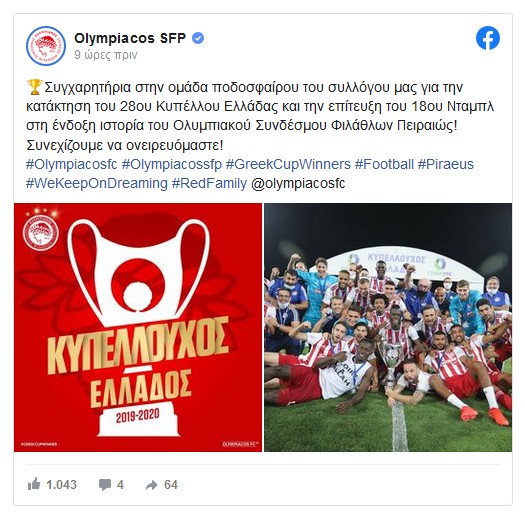The image size is (525, 519).
Task: Open the #Piraeus hashtag
Action: tap(446, 164)
